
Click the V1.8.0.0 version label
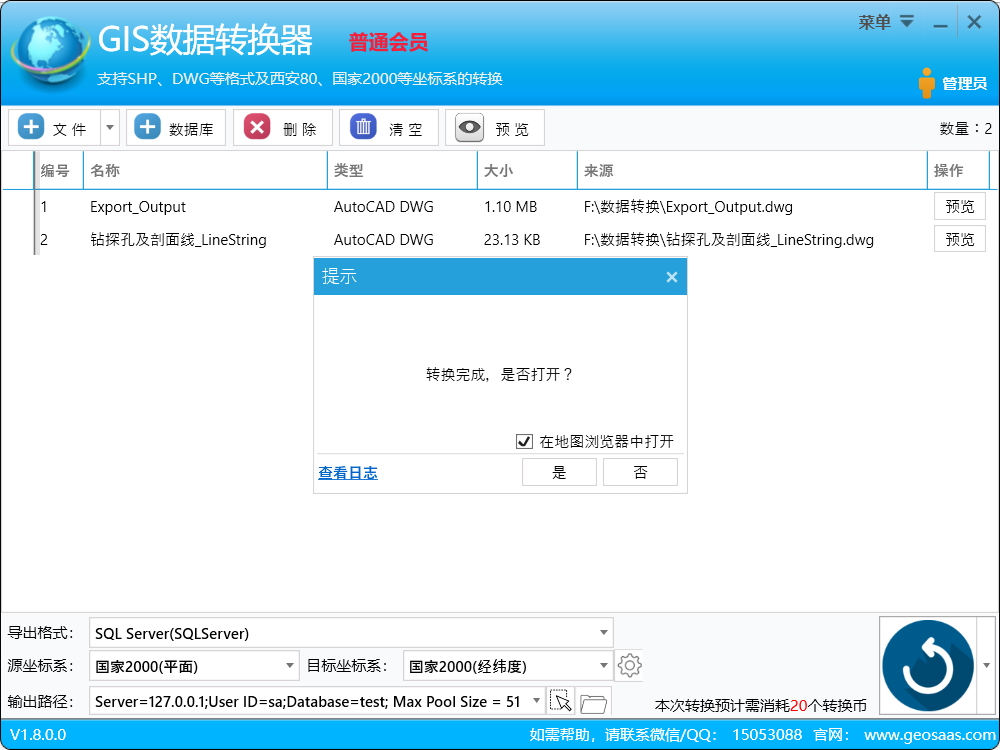38,735
